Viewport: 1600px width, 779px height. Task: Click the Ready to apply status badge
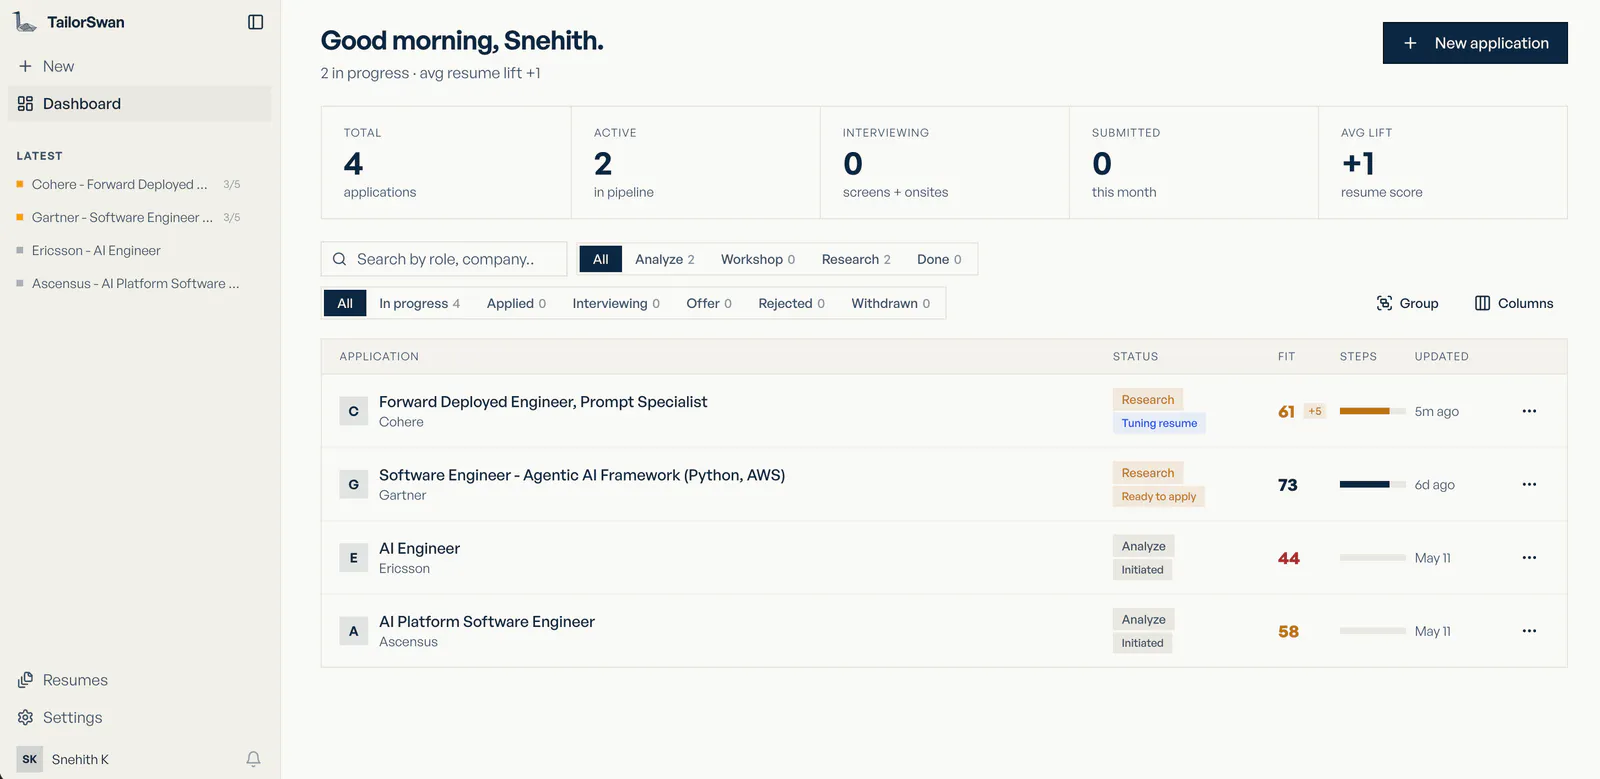point(1159,497)
